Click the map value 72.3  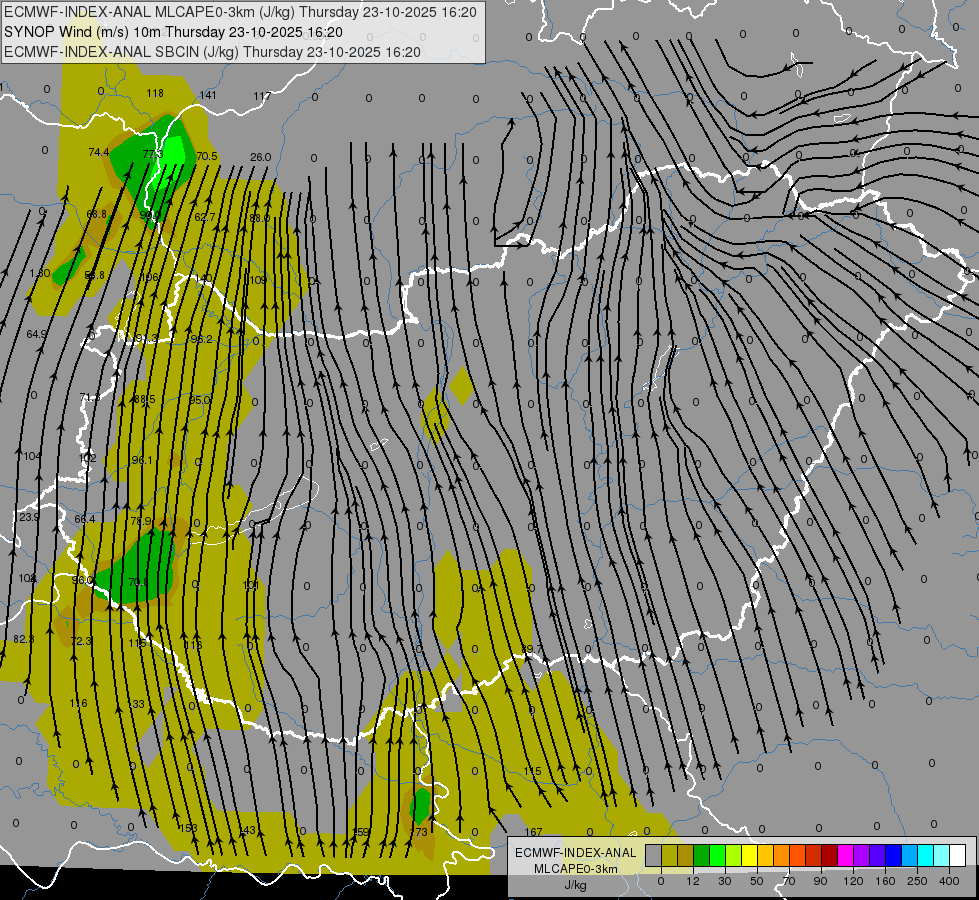pos(81,641)
